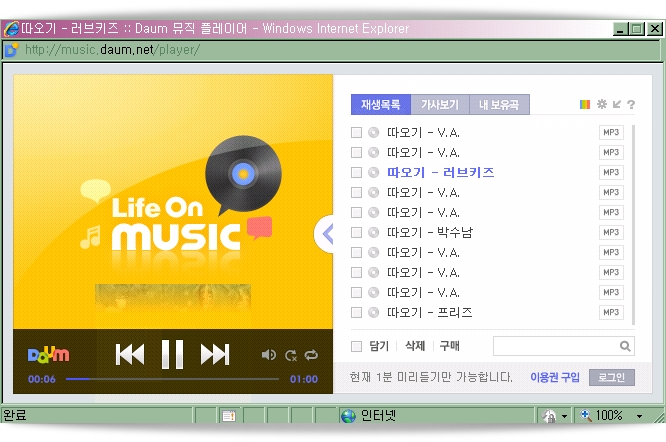Click the play circle for 따오기 - 러브키즈
This screenshot has height=442, width=666.
click(373, 172)
